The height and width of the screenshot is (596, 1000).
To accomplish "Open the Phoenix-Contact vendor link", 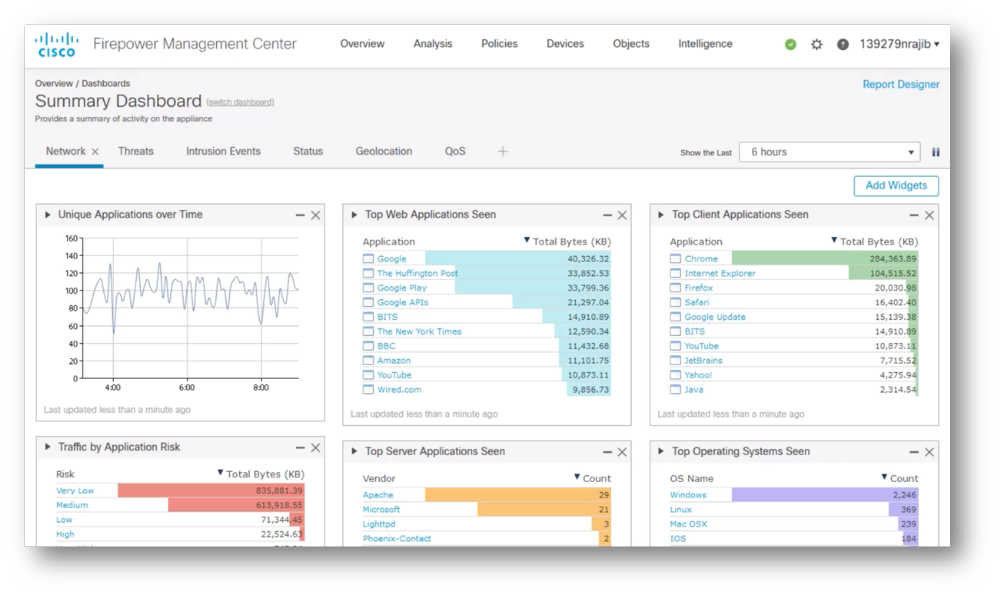I will (397, 539).
